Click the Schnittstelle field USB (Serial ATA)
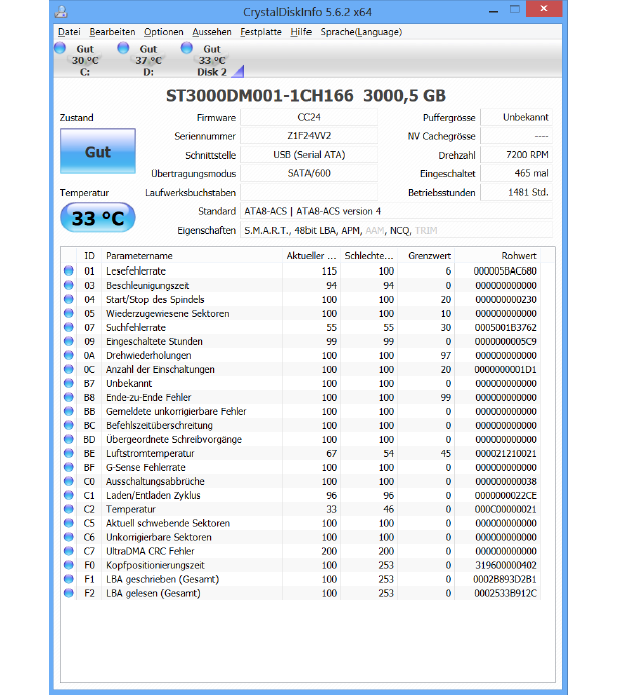 click(x=309, y=155)
